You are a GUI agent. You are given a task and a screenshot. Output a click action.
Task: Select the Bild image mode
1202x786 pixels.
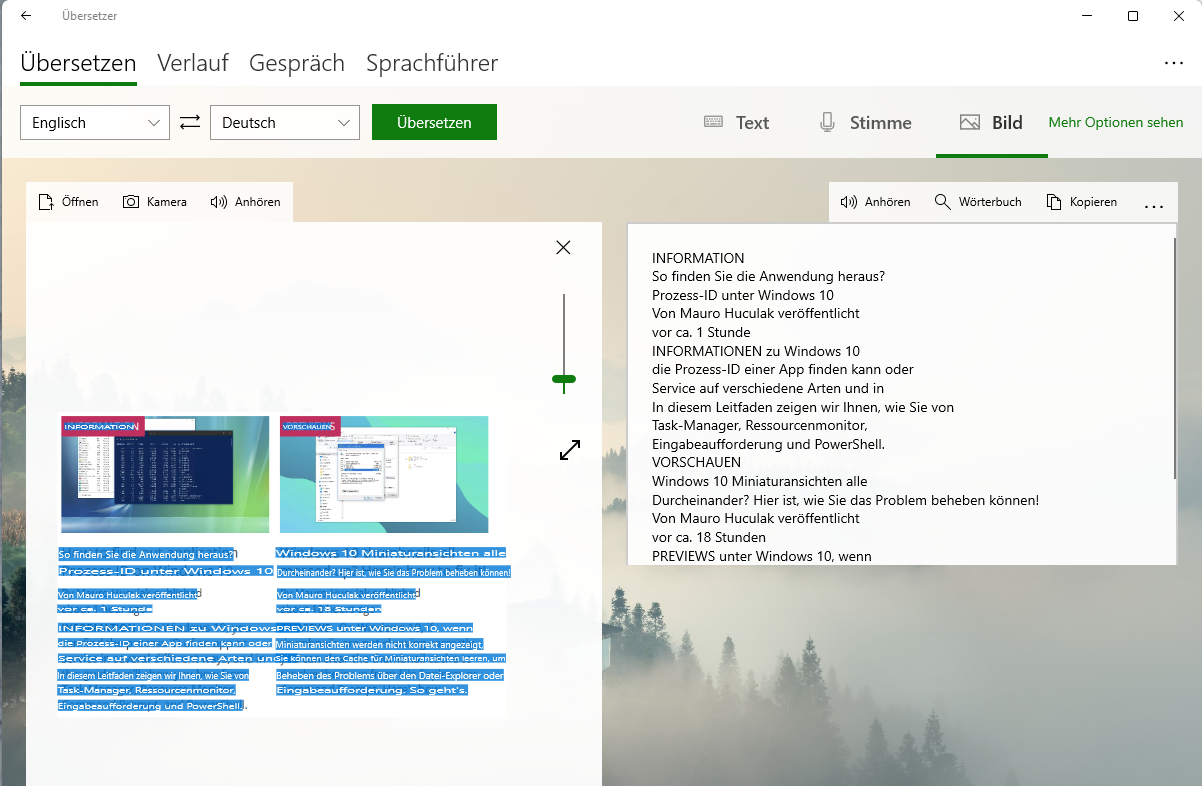tap(991, 123)
